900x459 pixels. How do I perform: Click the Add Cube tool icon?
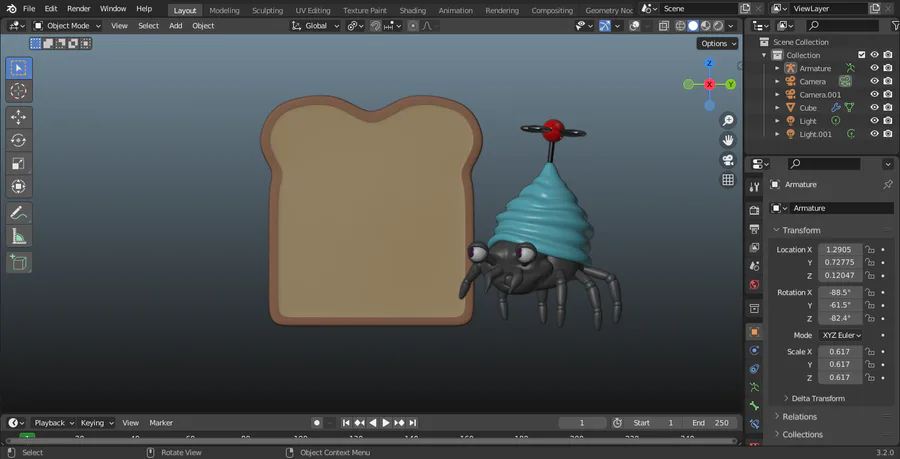point(19,262)
